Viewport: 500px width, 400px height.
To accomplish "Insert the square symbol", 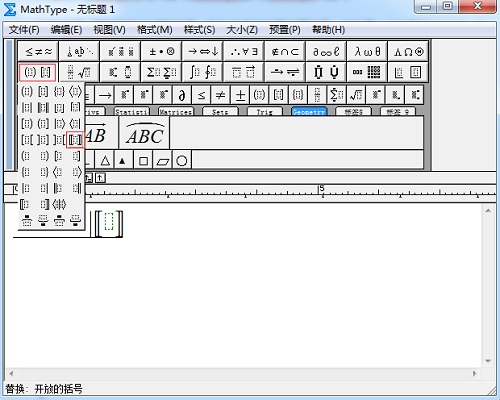I will (x=143, y=161).
